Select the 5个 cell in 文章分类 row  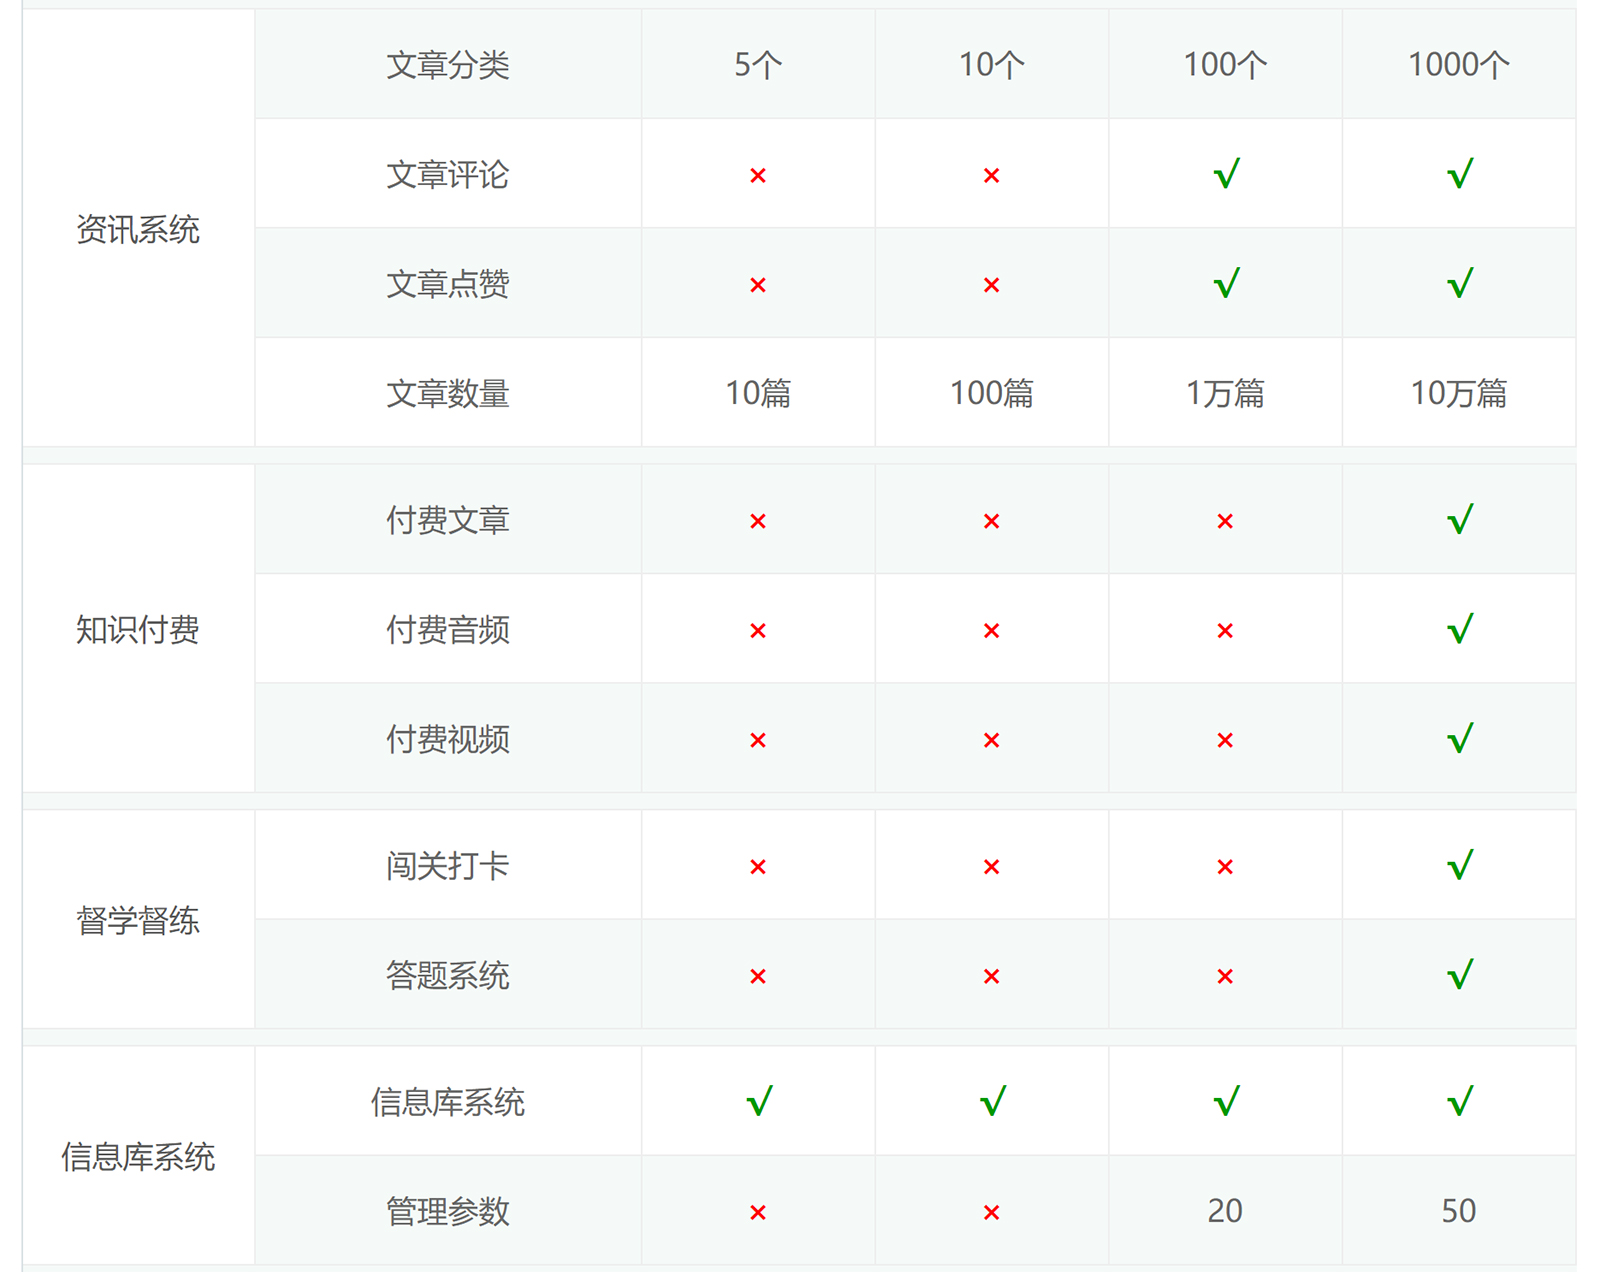758,65
